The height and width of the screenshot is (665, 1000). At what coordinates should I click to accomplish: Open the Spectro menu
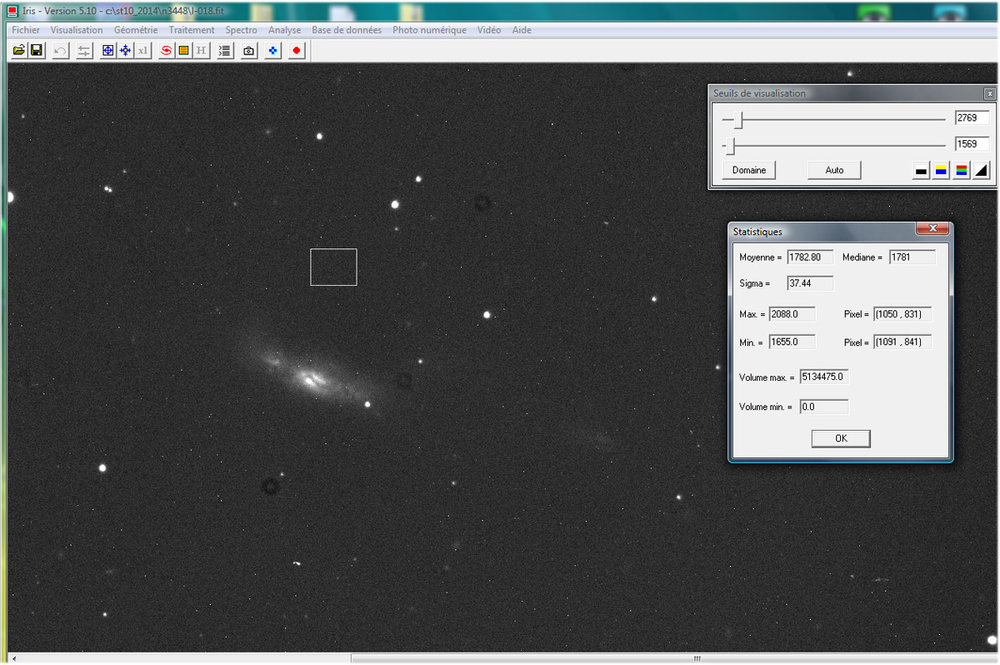pos(241,30)
